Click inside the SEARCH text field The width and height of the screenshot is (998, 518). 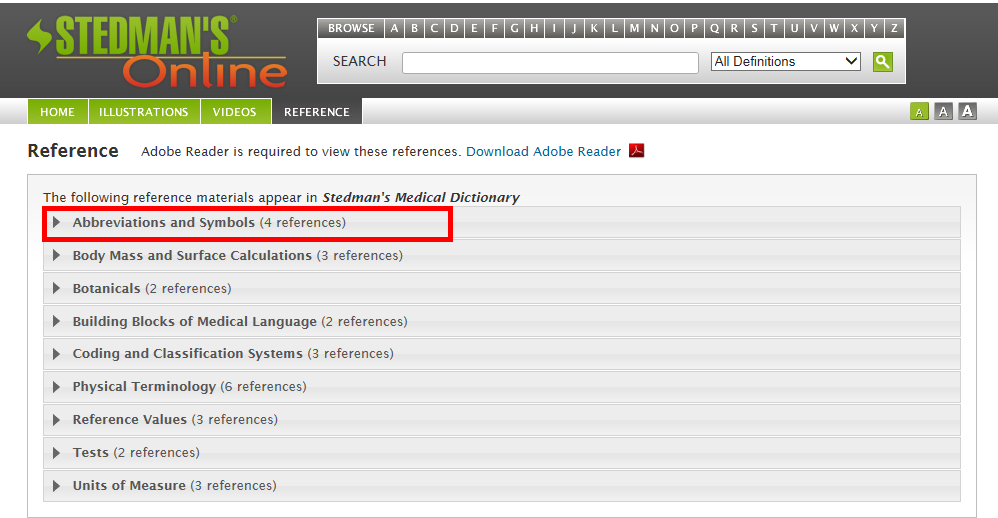[551, 62]
